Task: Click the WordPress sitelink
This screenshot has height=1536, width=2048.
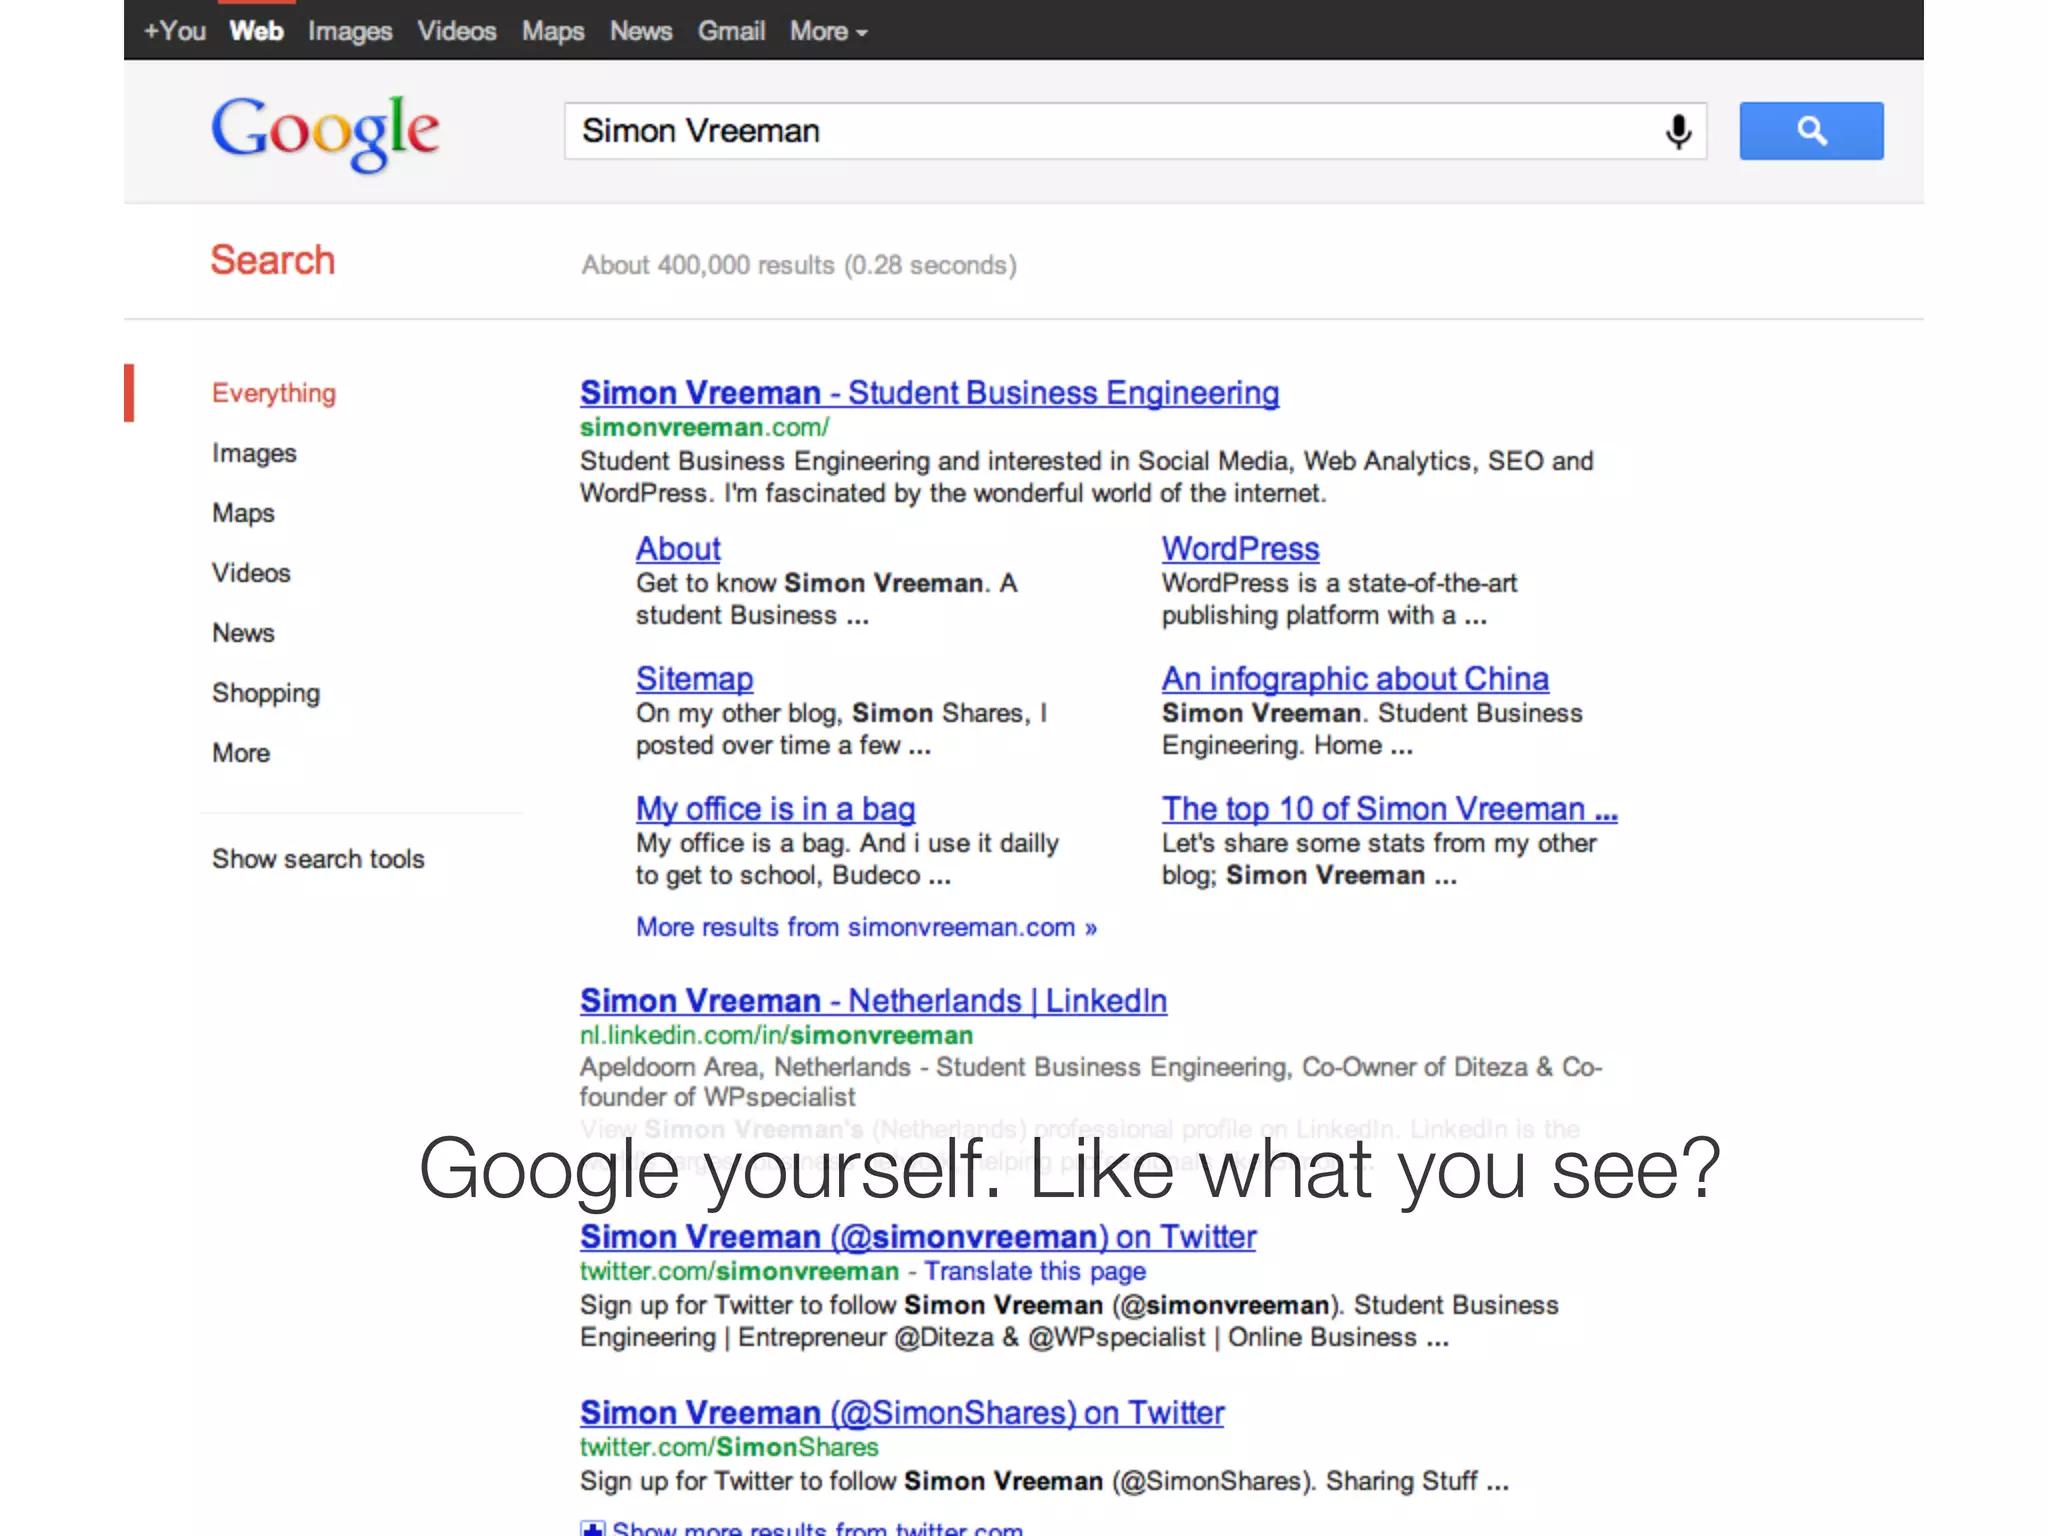Action: pos(1240,549)
